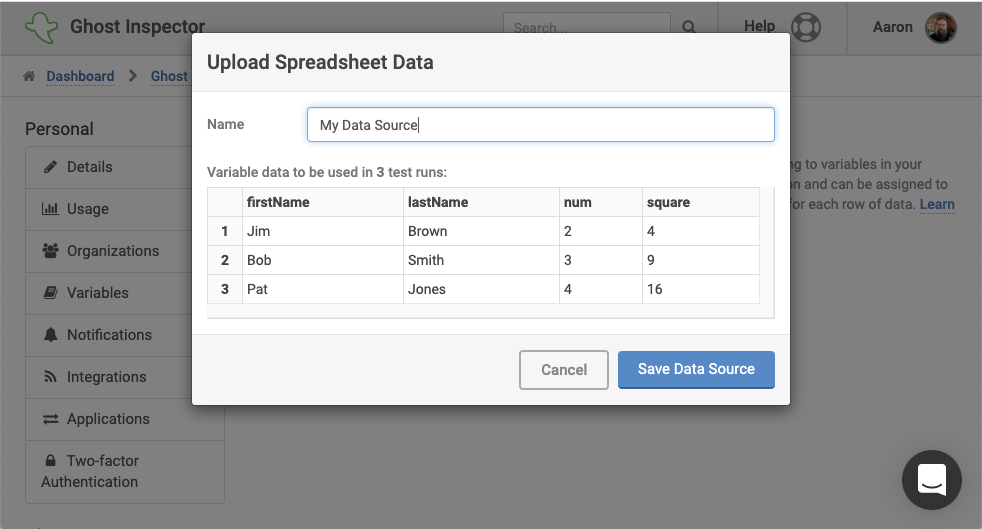This screenshot has height=529, width=982.
Task: Open the Help lifebuoy icon
Action: (805, 27)
